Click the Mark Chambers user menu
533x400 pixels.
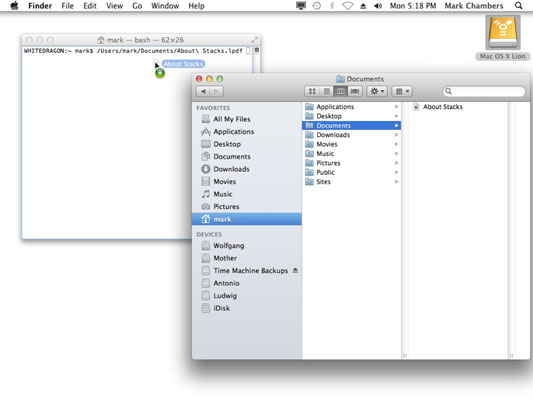[x=474, y=6]
